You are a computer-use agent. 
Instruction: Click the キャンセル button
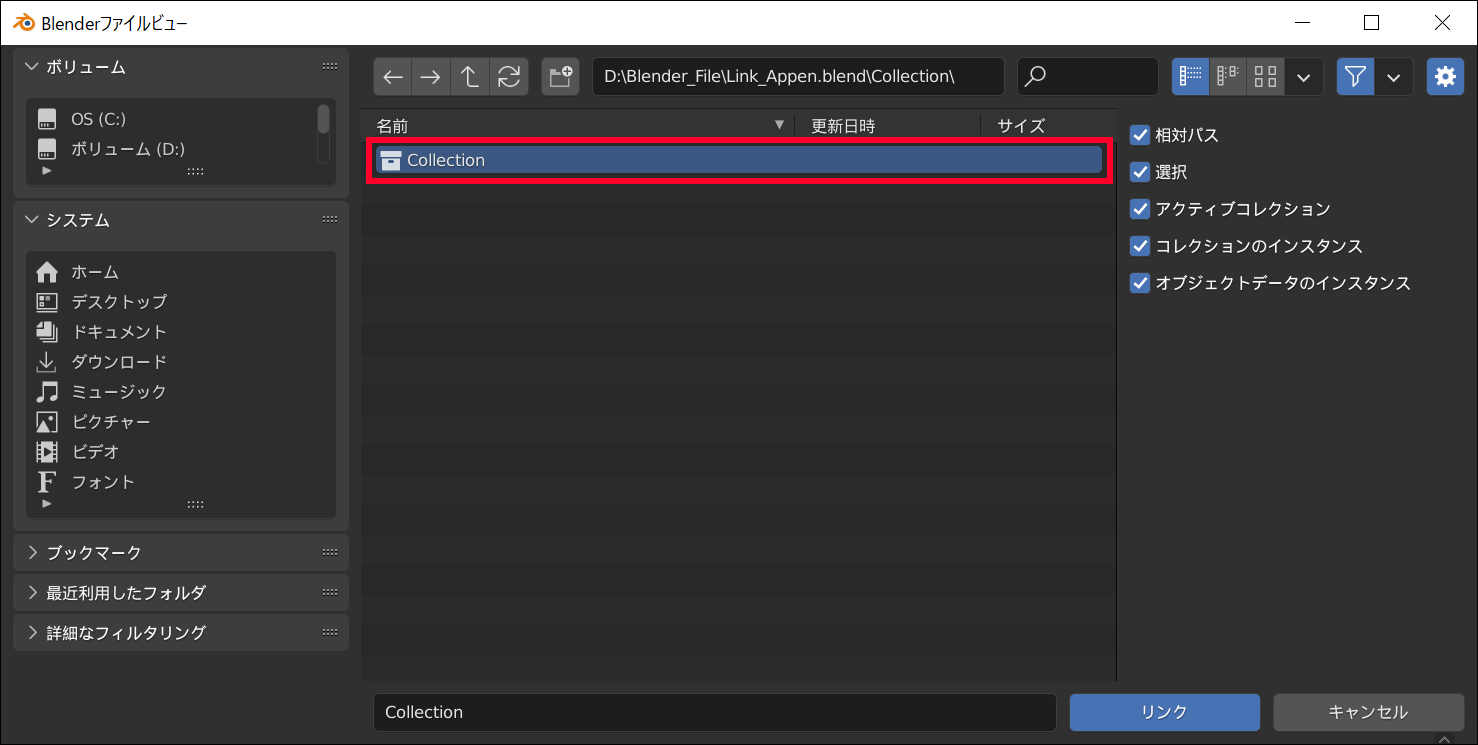click(1367, 712)
